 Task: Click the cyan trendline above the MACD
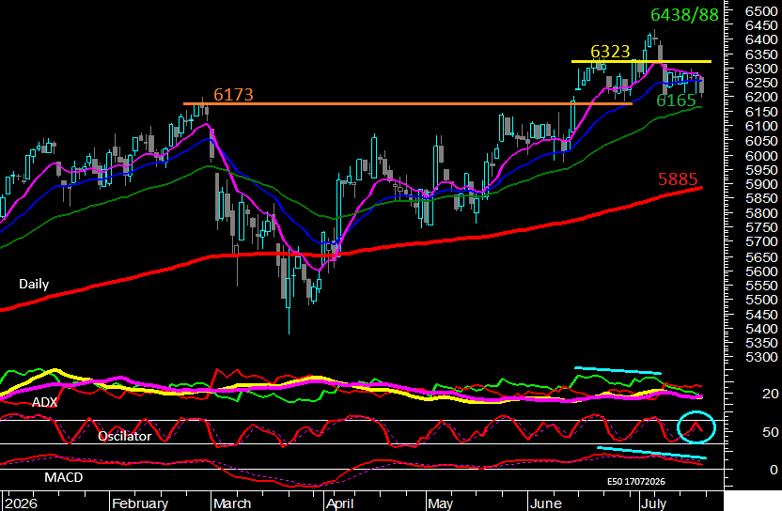point(651,453)
